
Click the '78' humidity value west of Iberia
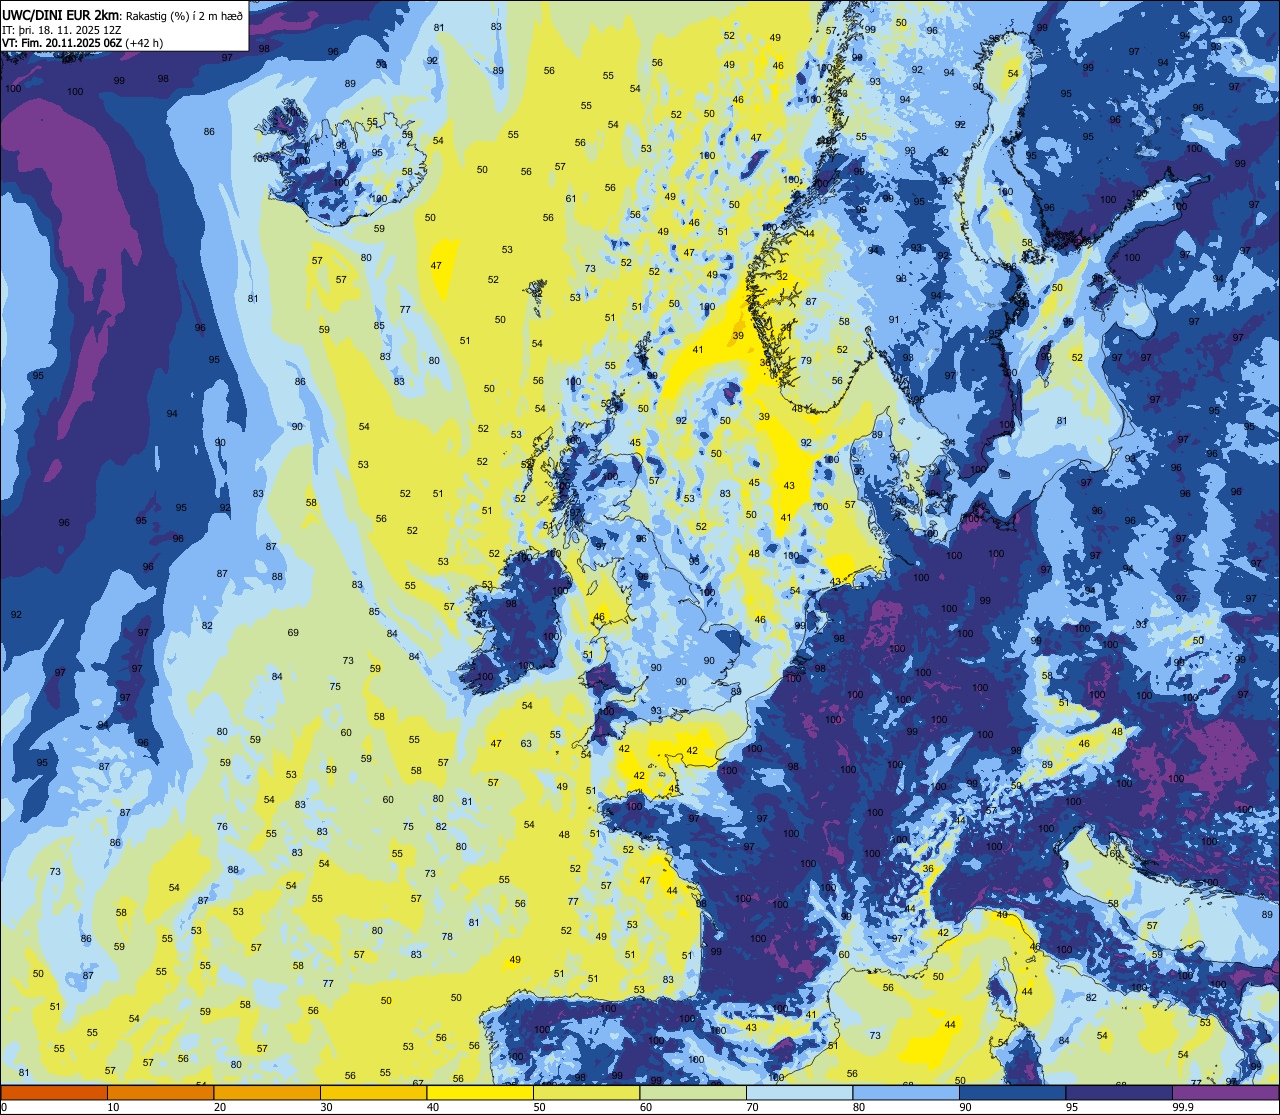click(447, 937)
